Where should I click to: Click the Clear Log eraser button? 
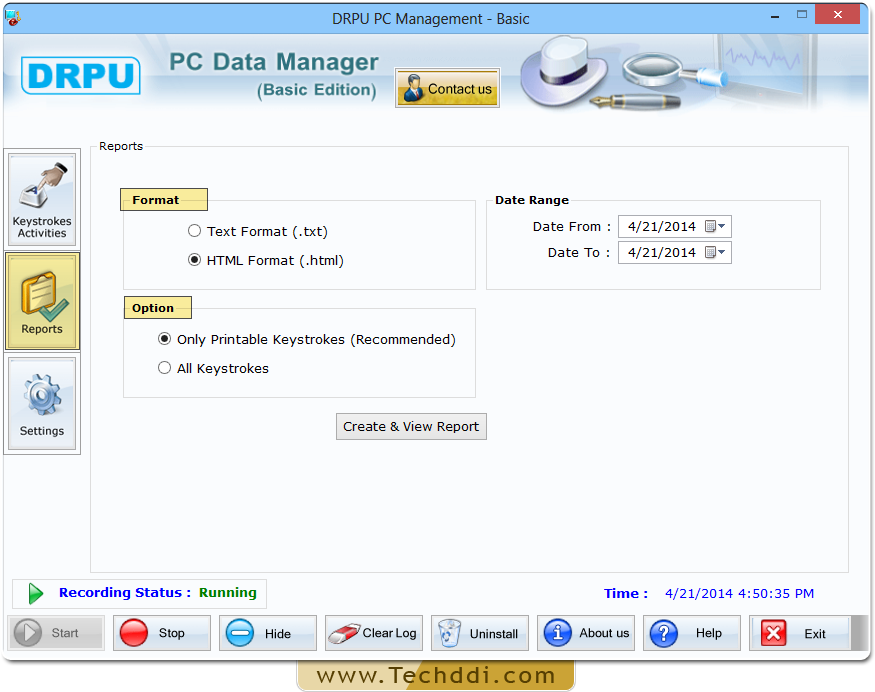click(374, 633)
